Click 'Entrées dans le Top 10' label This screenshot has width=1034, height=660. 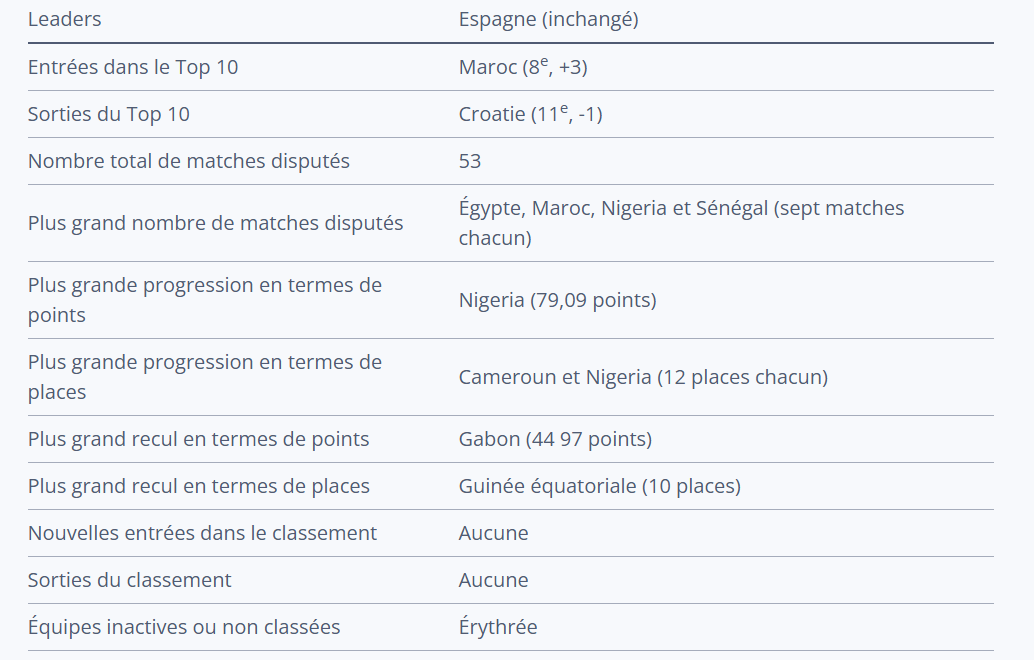(x=133, y=67)
